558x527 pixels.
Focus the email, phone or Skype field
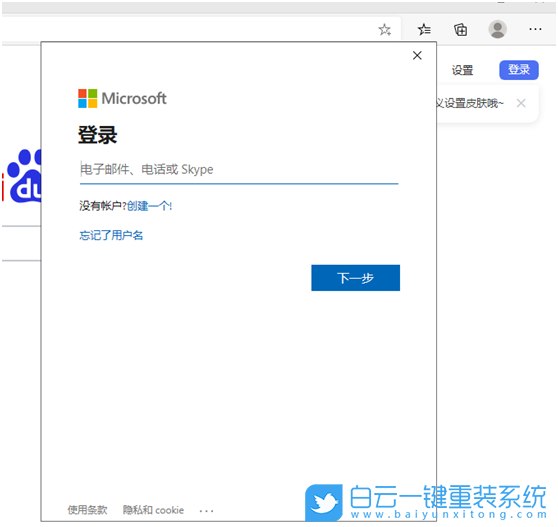pyautogui.click(x=239, y=170)
